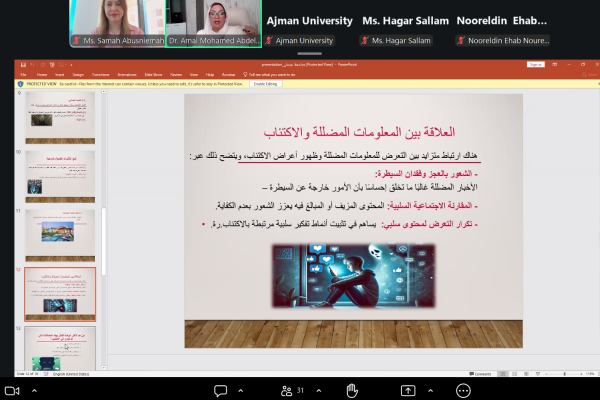Open the View ribbon tab

[x=194, y=75]
